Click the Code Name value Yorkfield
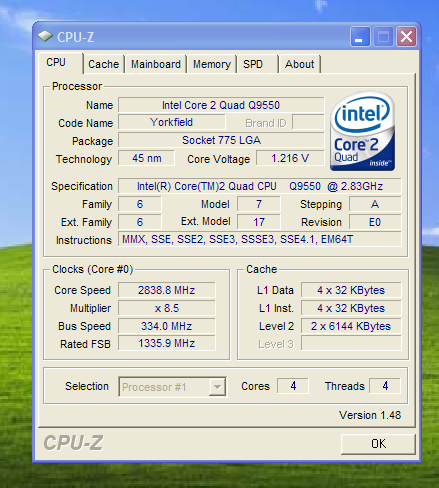439x488 pixels. tap(171, 122)
